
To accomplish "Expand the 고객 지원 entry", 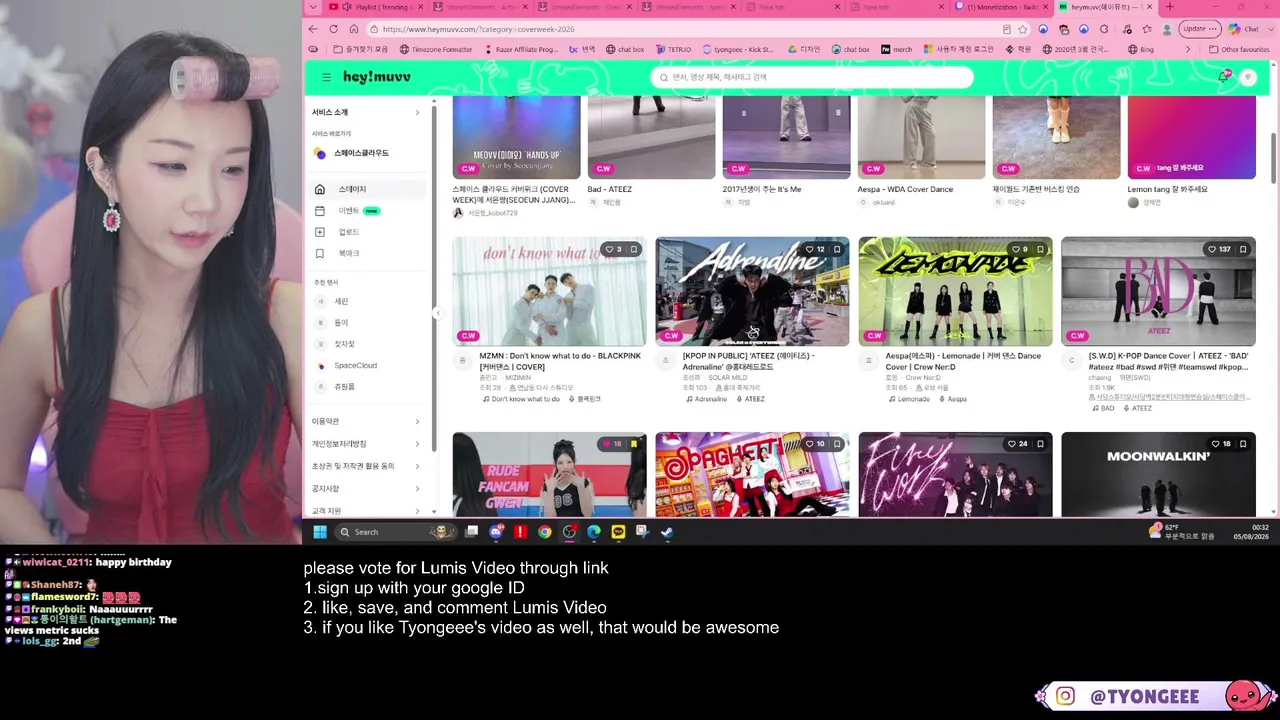I will (x=366, y=511).
